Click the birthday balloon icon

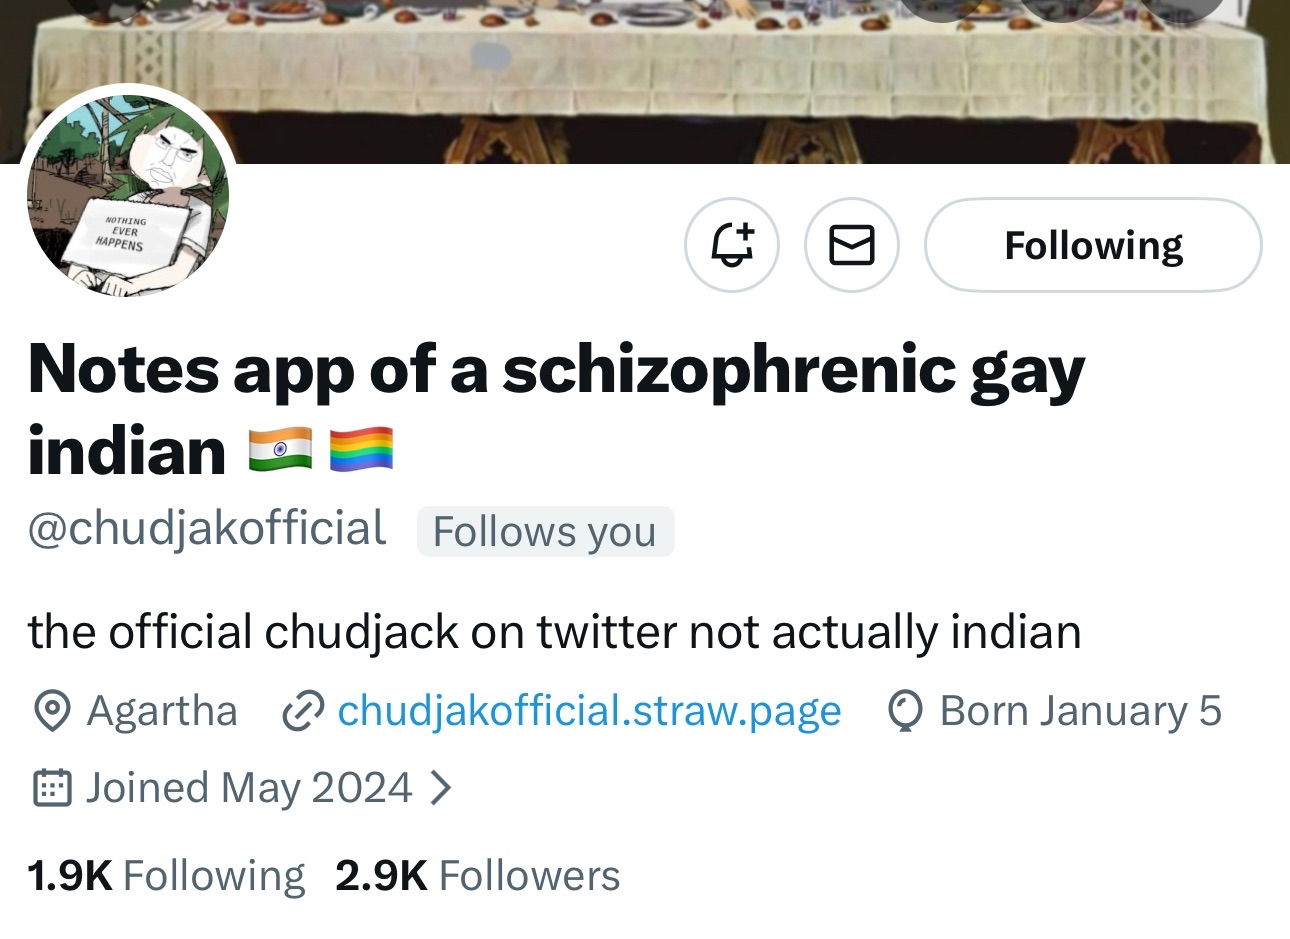[x=905, y=711]
